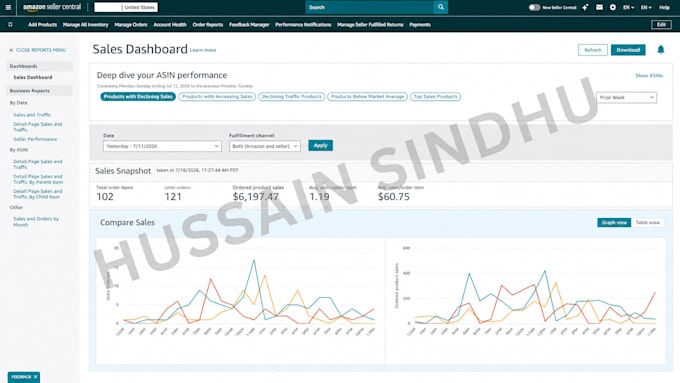Open the first EN language dropdown
Image resolution: width=680 pixels, height=383 pixels.
pyautogui.click(x=628, y=7)
